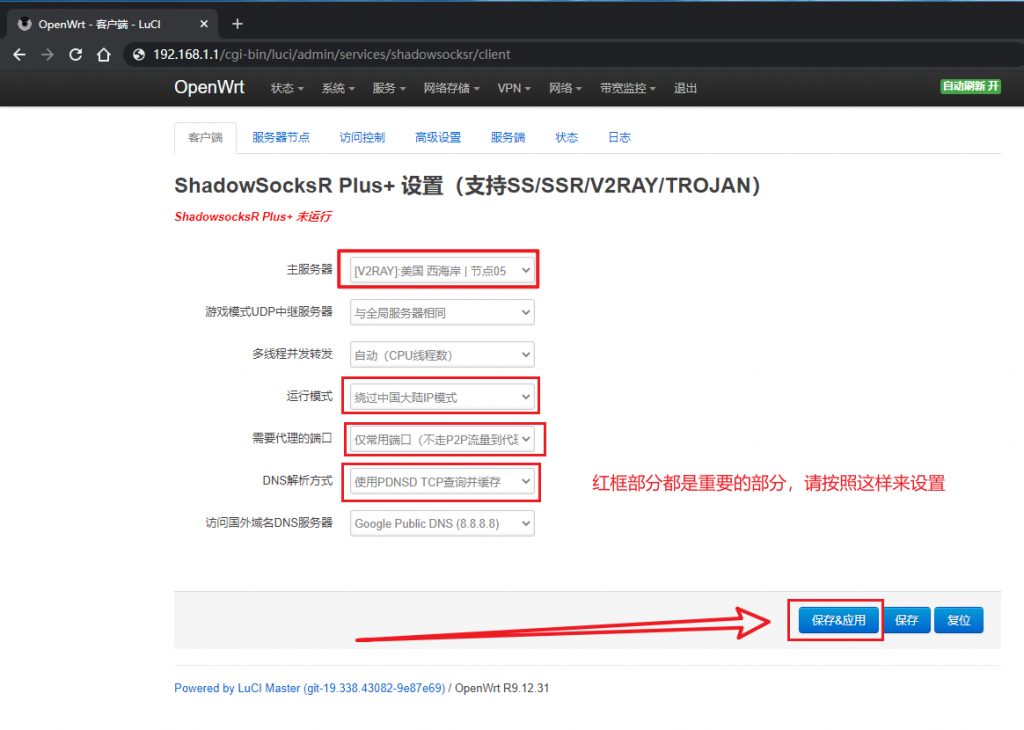Open the 需要代理的端口 dropdown

pos(442,439)
